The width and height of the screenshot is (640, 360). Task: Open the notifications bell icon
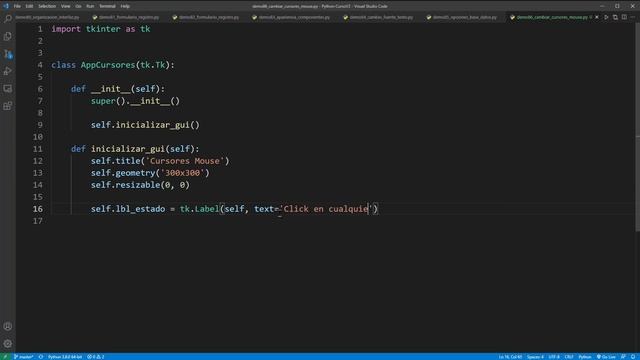(x=633, y=357)
